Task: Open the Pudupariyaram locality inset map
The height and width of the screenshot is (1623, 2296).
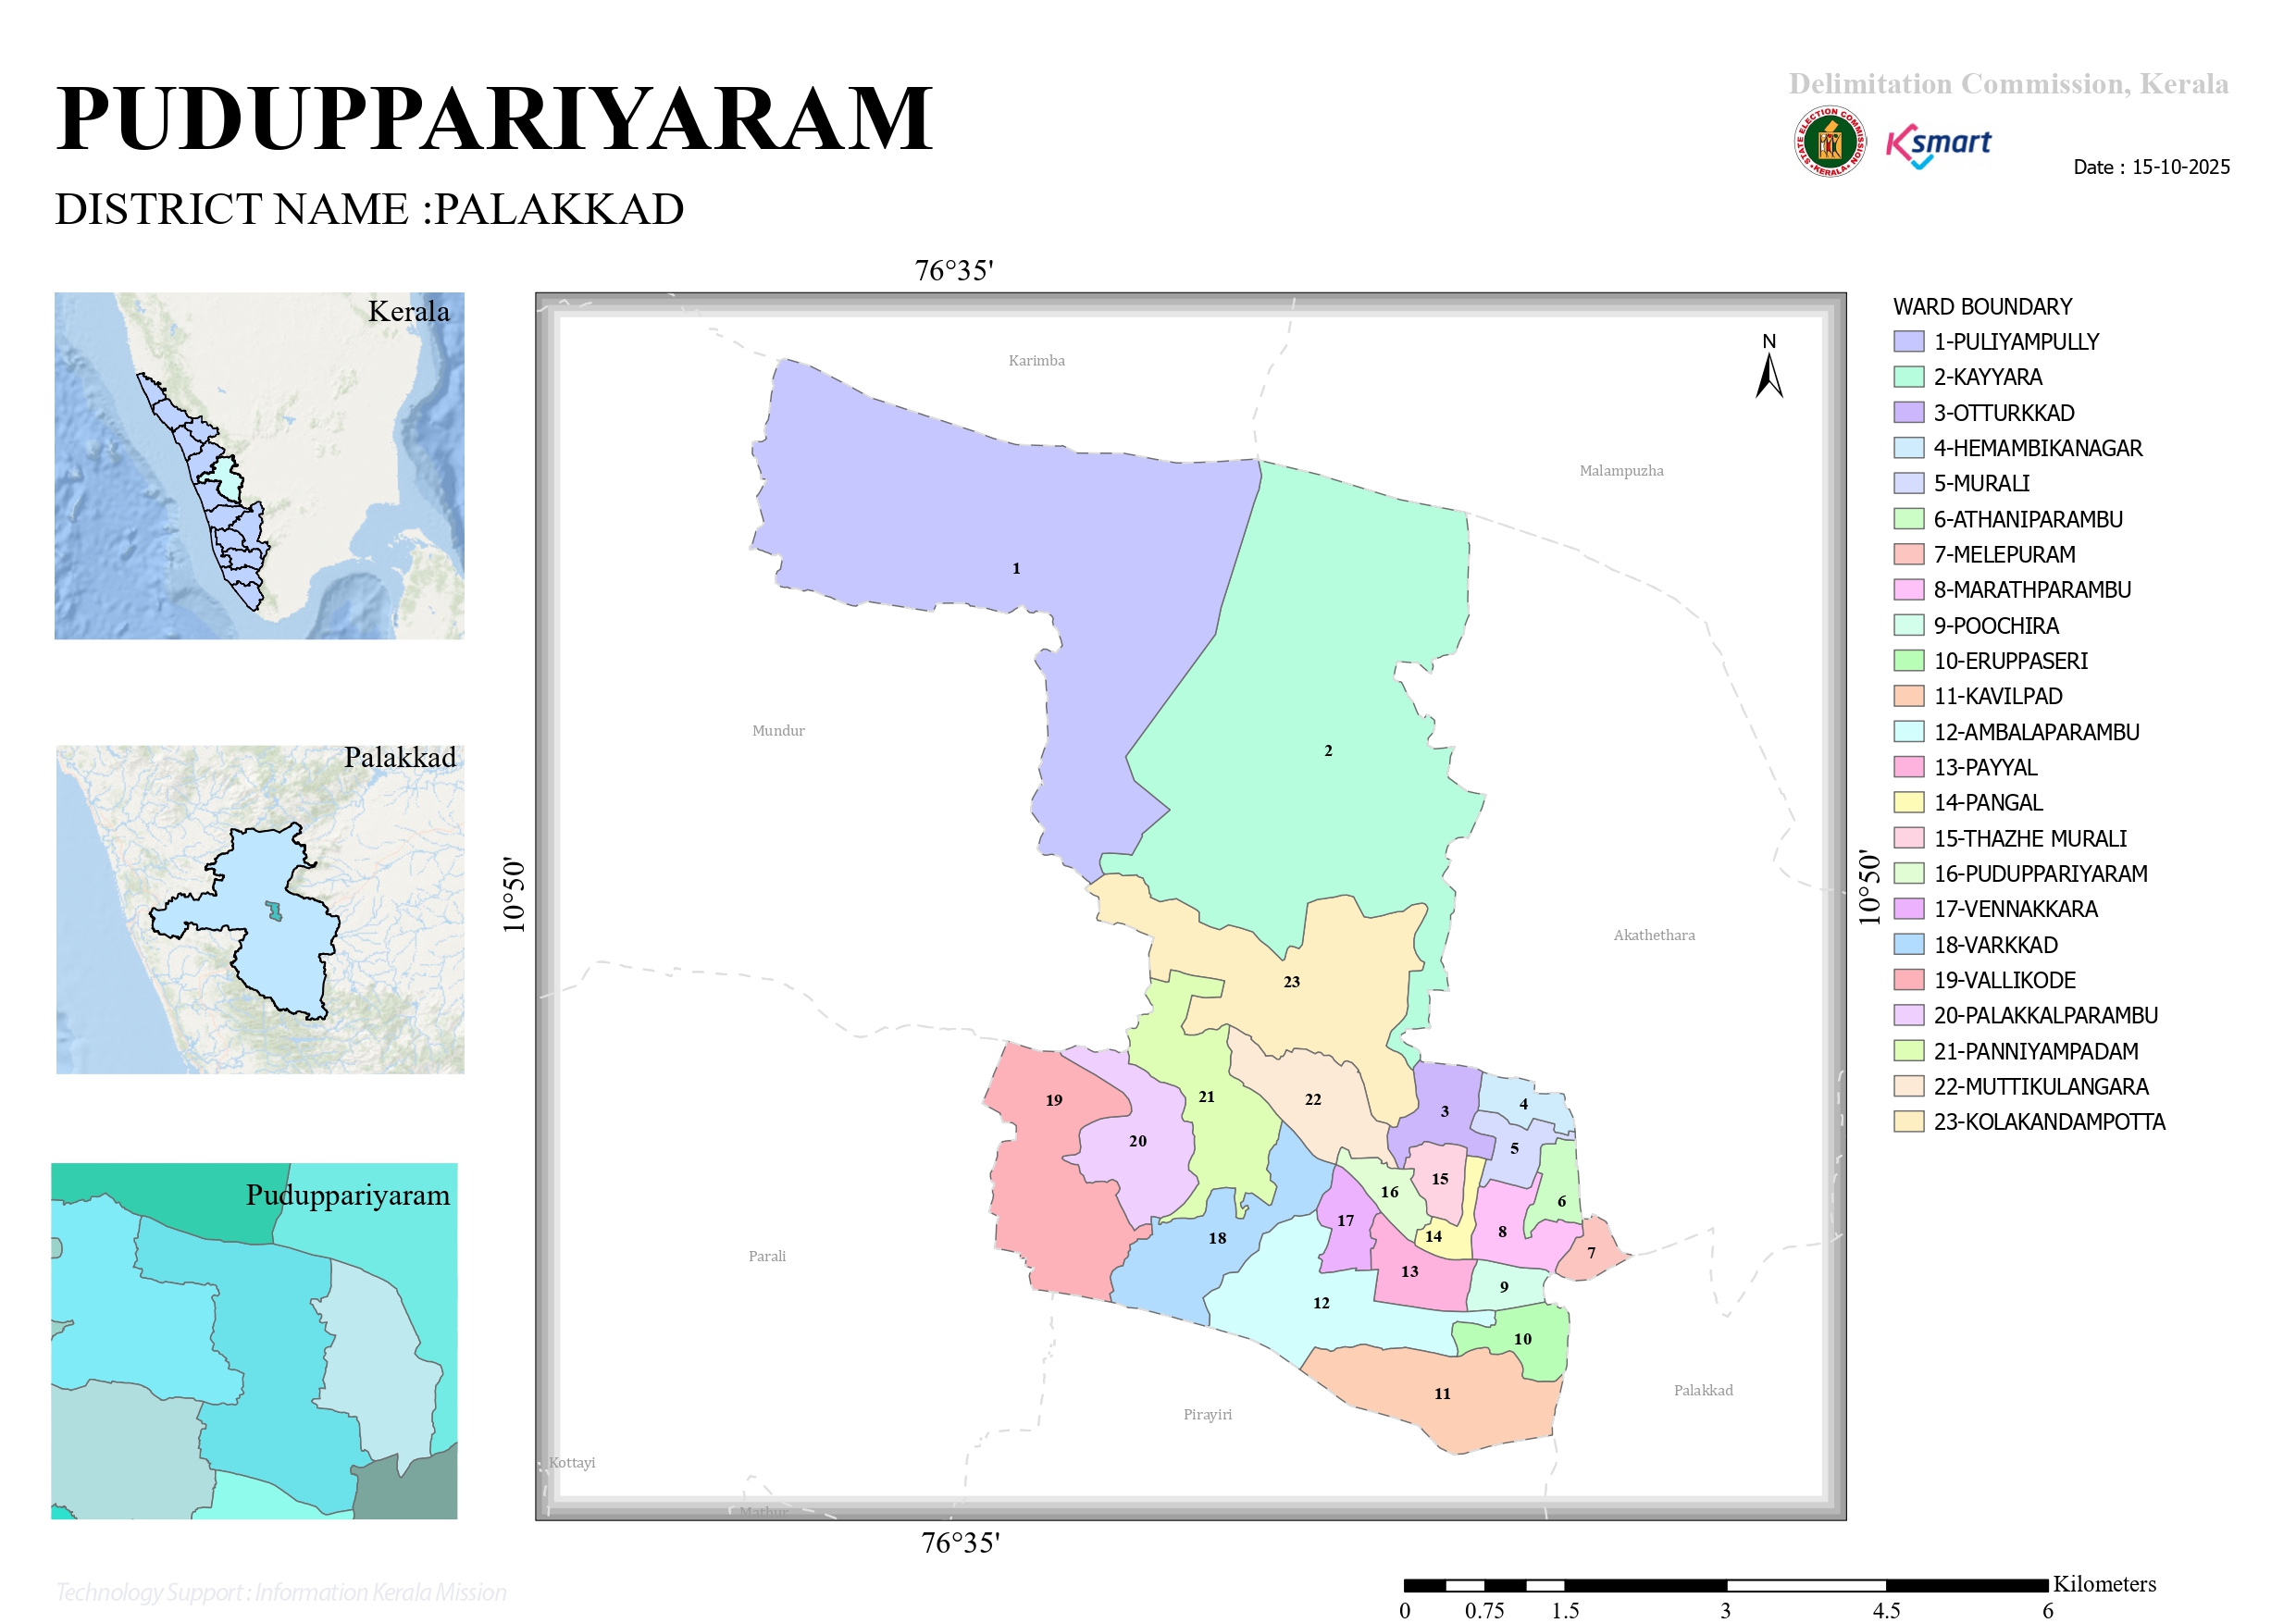Action: [x=254, y=1341]
